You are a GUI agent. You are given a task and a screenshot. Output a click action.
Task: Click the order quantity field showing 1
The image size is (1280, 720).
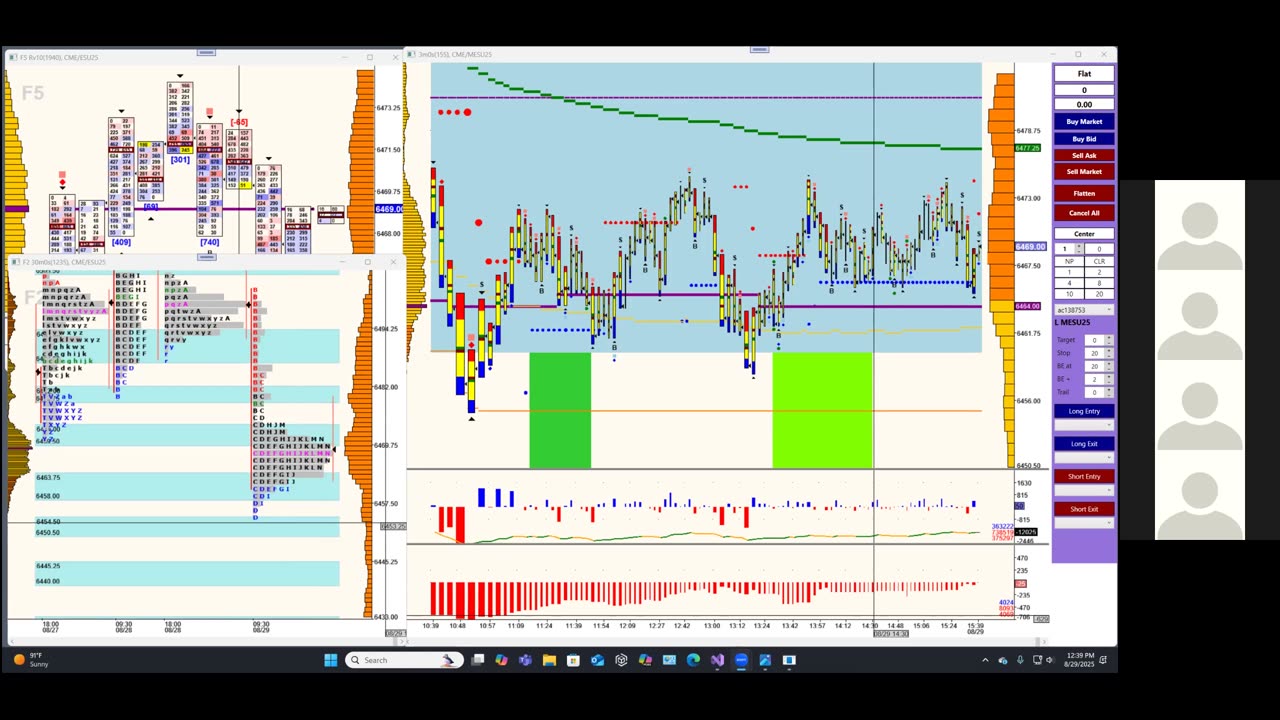click(x=1066, y=249)
